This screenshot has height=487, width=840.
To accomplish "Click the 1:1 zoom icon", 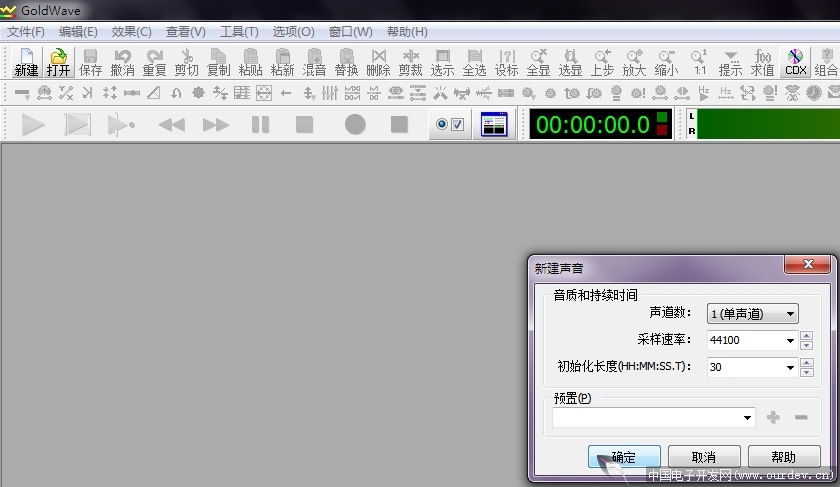I will 699,62.
